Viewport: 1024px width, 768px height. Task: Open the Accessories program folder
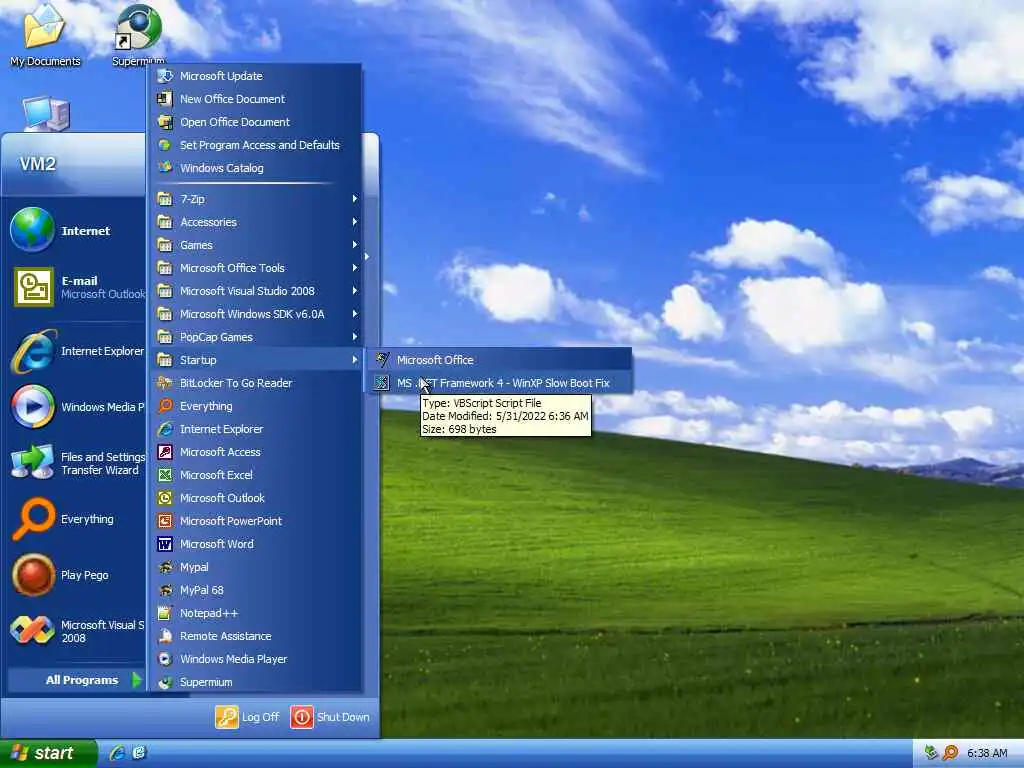255,222
